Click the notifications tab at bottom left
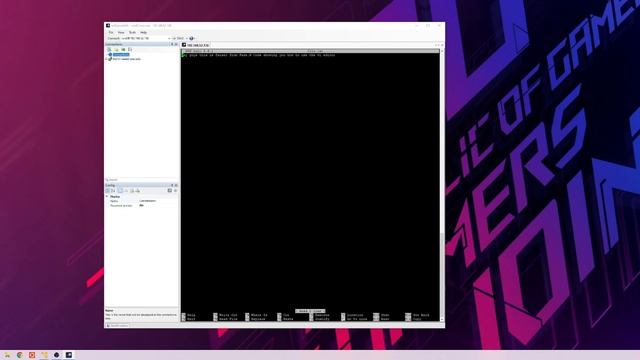640x360 pixels. coord(117,325)
